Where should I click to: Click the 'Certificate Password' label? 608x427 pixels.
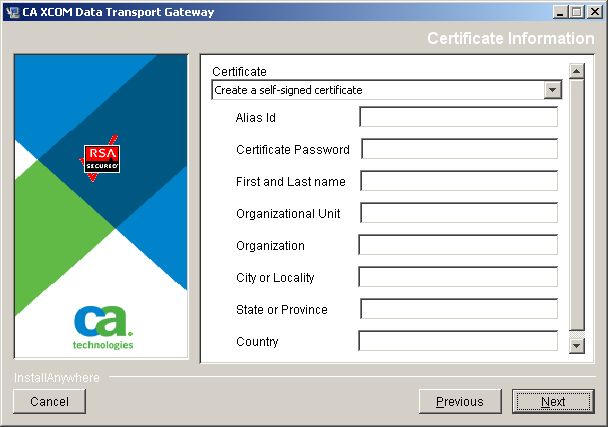(293, 149)
